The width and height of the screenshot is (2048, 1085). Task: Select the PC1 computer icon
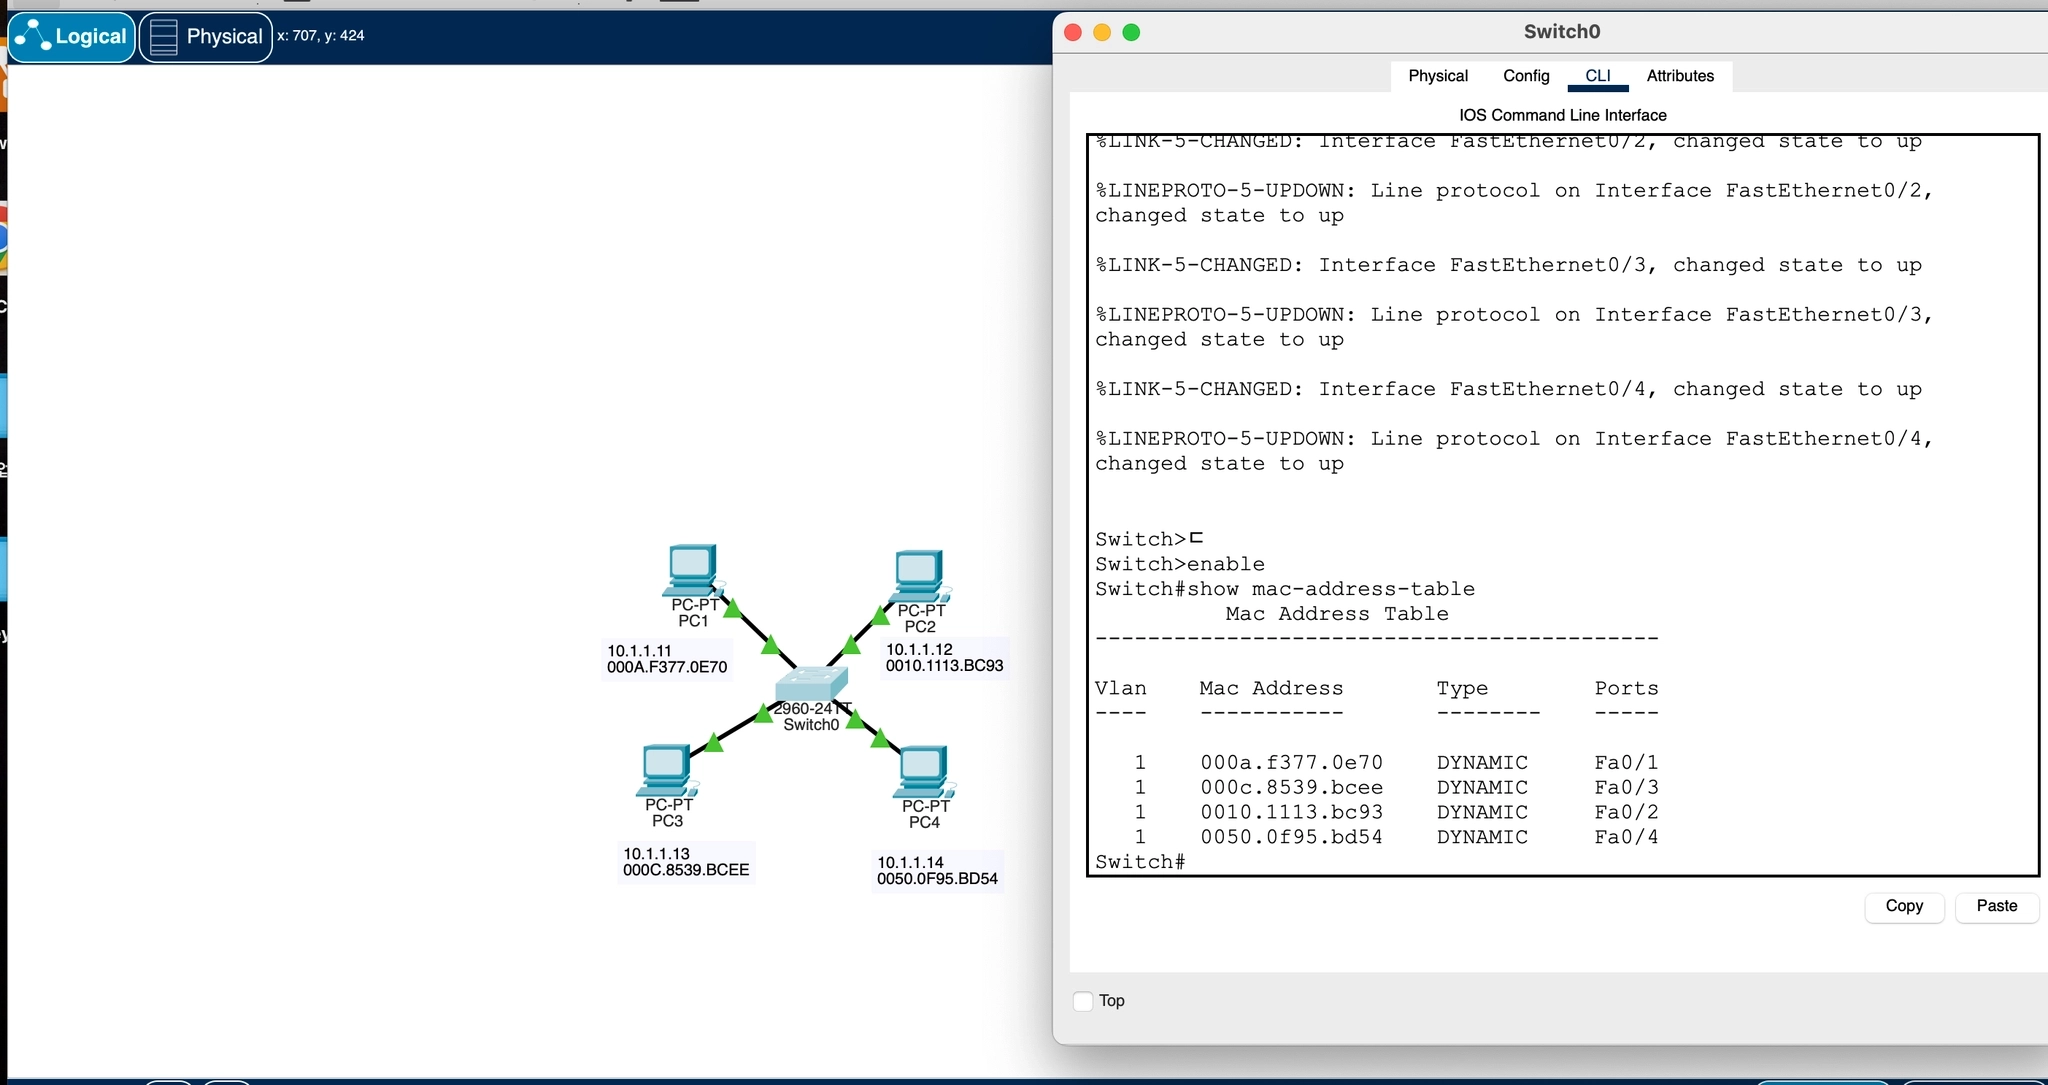[693, 570]
